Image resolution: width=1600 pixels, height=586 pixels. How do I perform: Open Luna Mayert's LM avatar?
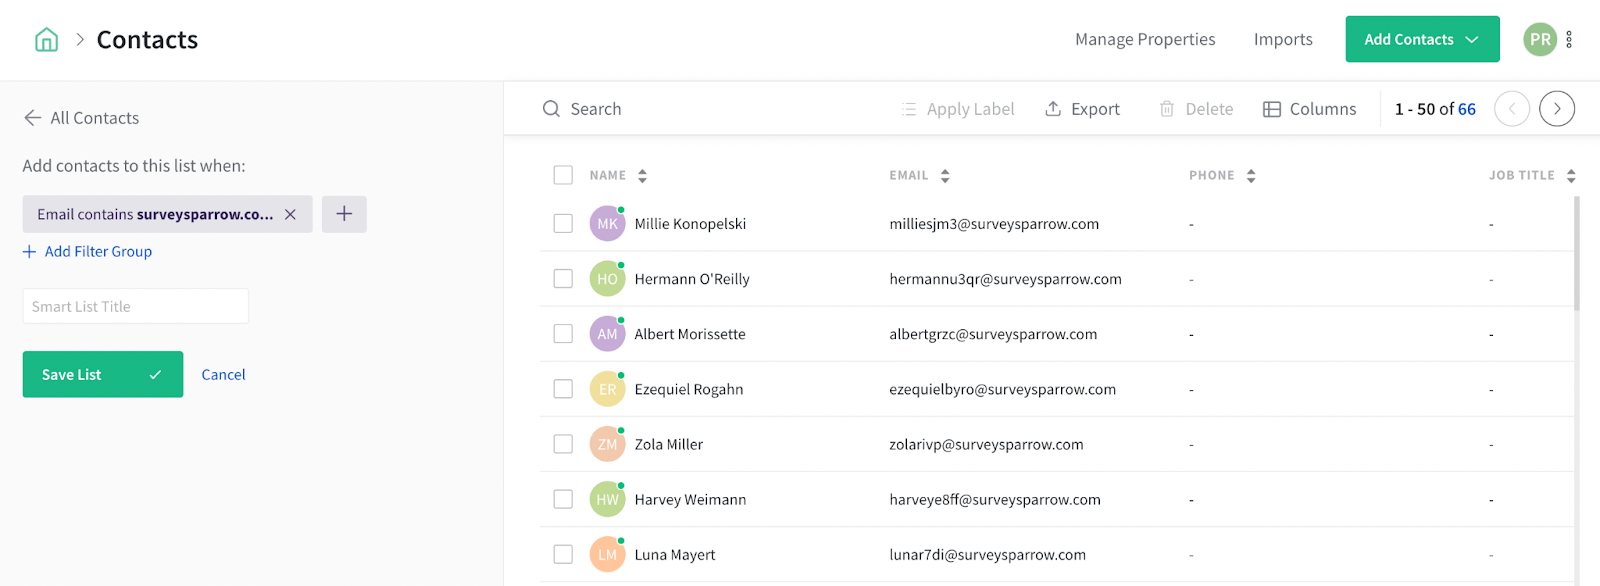coord(607,554)
